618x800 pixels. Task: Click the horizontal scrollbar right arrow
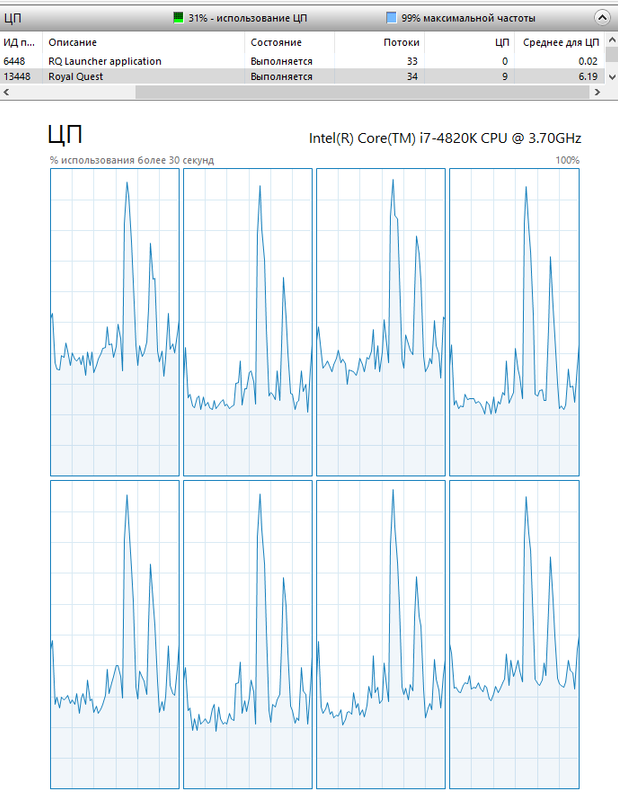click(x=598, y=92)
